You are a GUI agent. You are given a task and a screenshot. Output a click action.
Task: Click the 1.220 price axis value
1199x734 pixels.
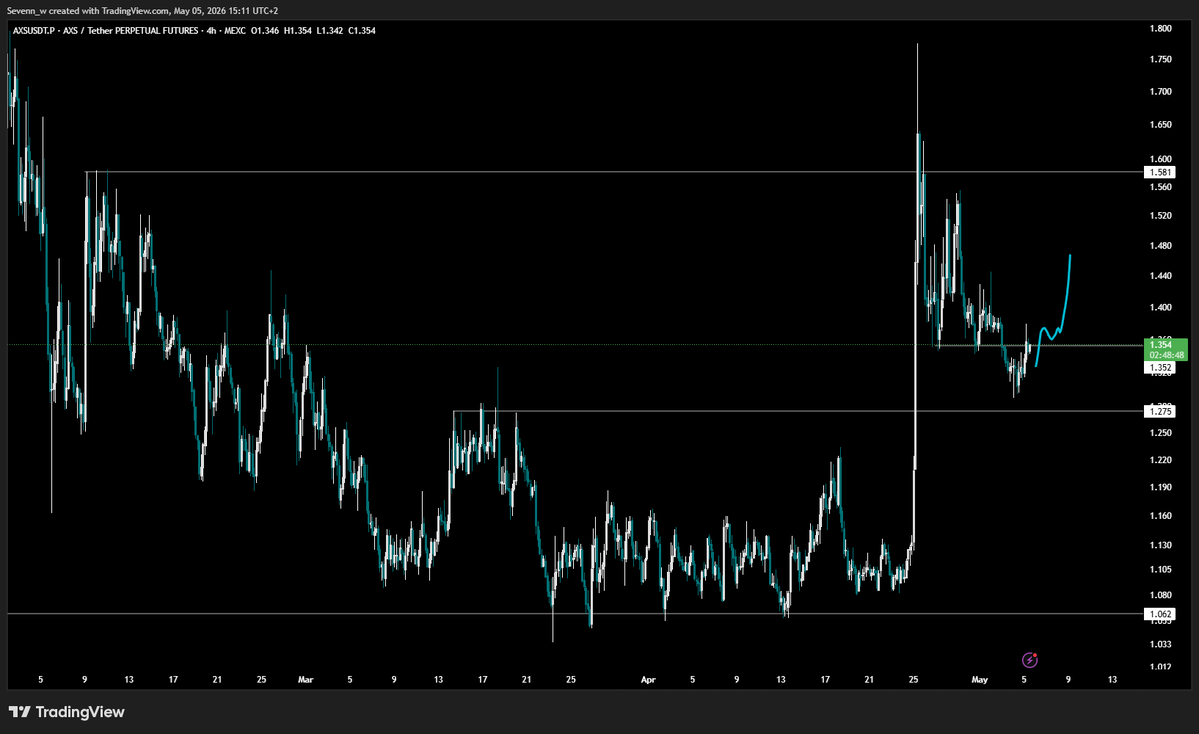[x=1160, y=460]
